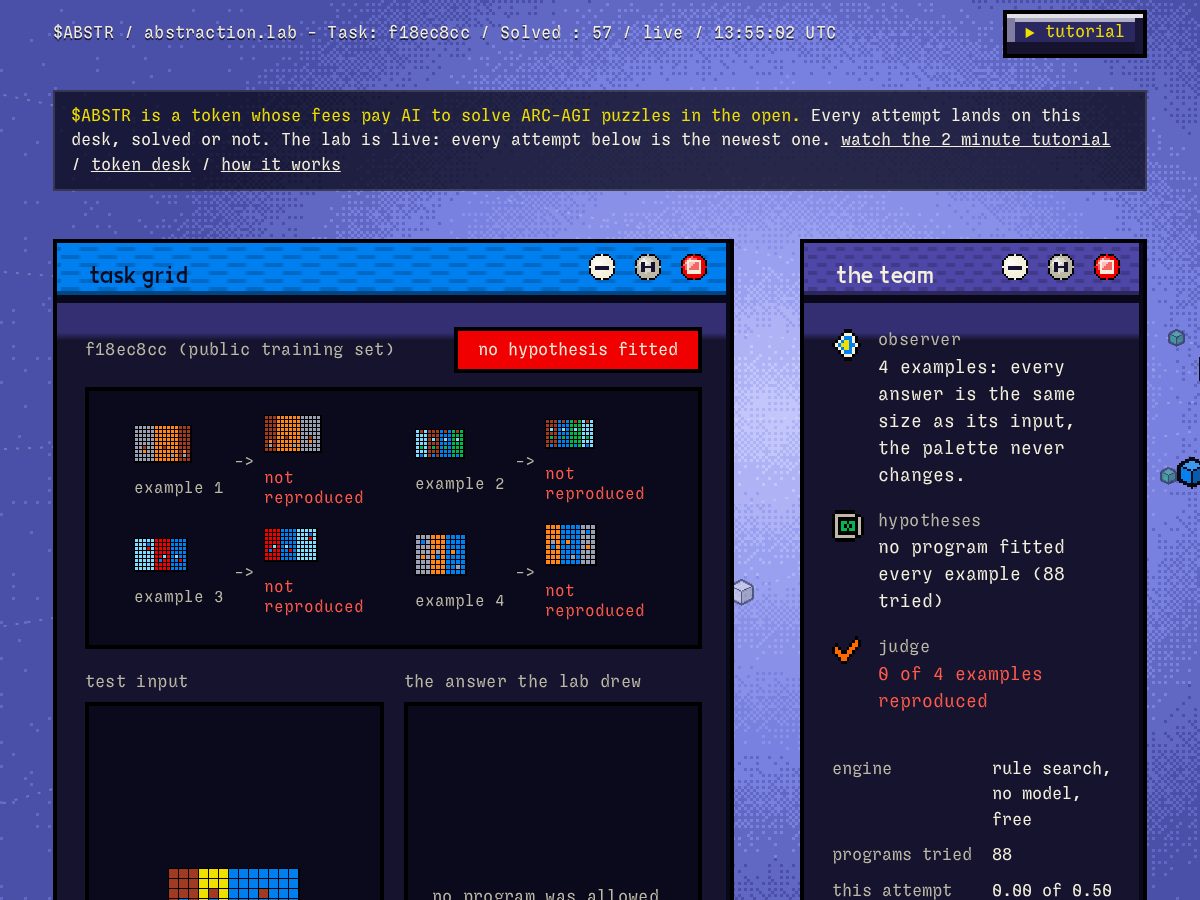Click the hypotheses agent icon

(847, 526)
